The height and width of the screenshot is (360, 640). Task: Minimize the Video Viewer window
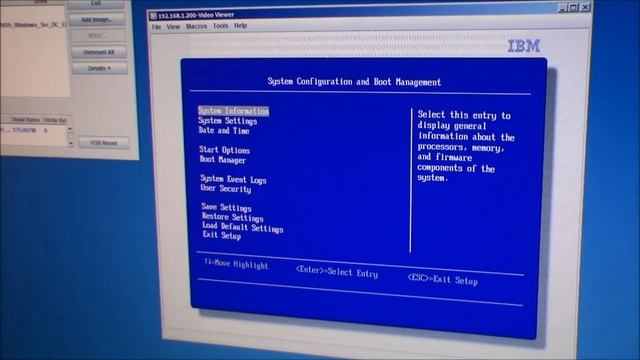(563, 8)
